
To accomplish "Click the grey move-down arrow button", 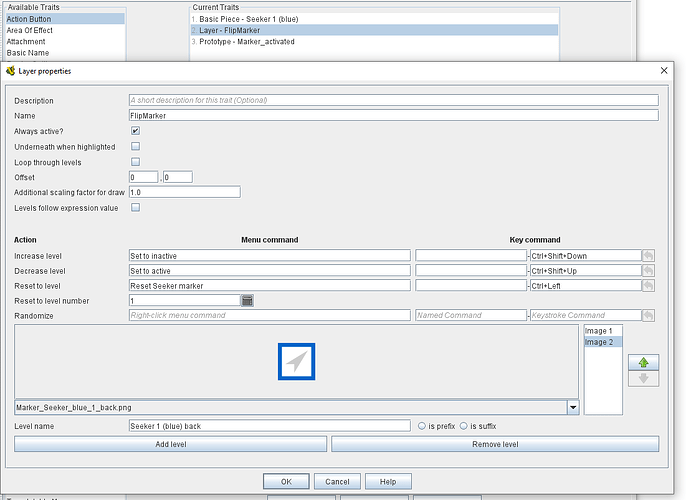I will click(x=643, y=378).
